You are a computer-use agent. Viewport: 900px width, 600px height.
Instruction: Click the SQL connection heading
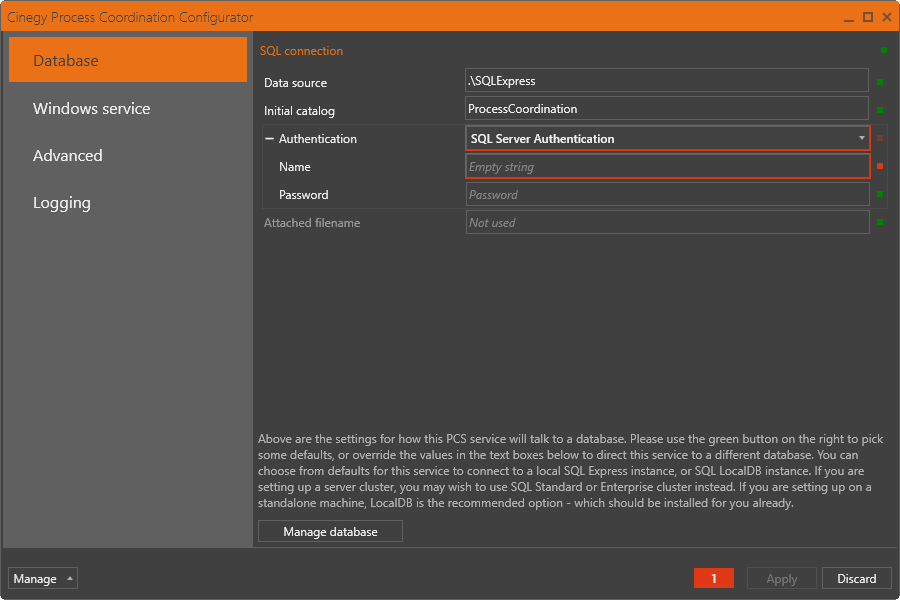[x=301, y=51]
